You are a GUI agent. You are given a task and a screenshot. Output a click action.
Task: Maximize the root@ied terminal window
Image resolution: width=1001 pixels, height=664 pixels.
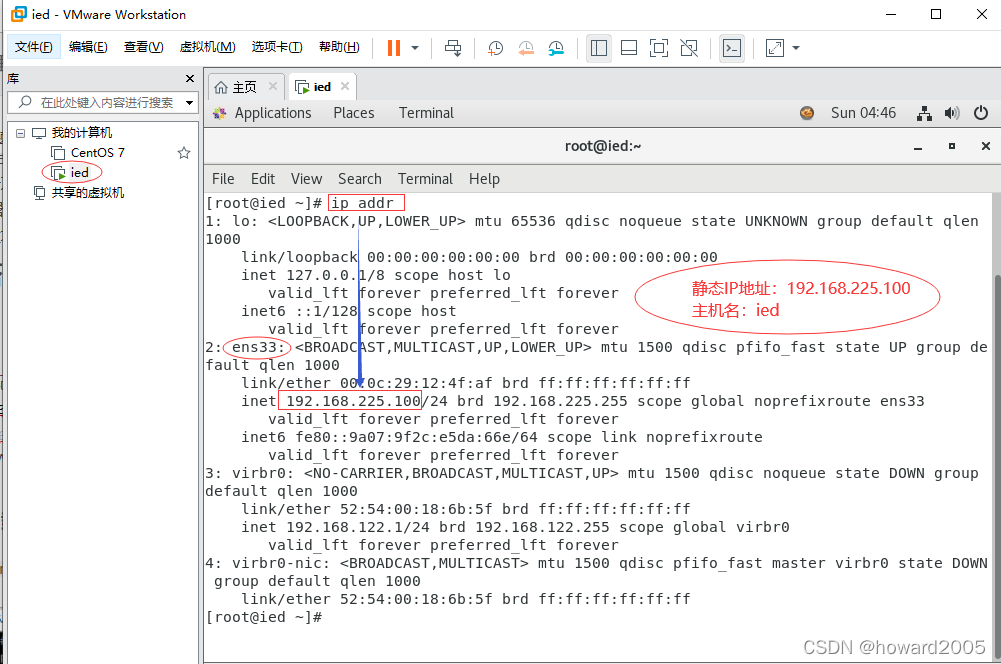pos(952,146)
